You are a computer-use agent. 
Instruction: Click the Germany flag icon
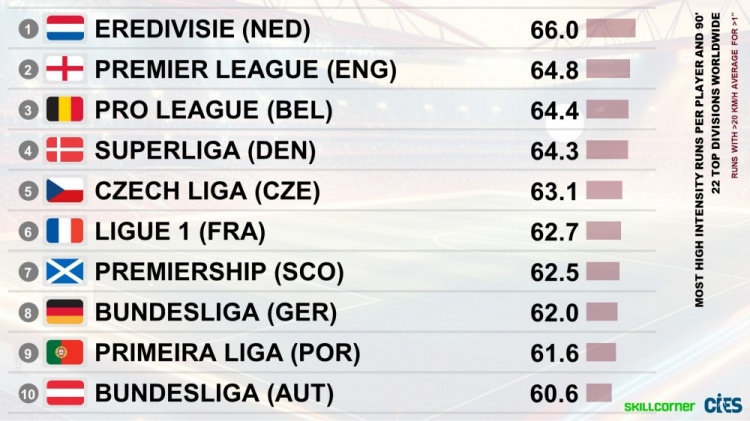tap(65, 312)
